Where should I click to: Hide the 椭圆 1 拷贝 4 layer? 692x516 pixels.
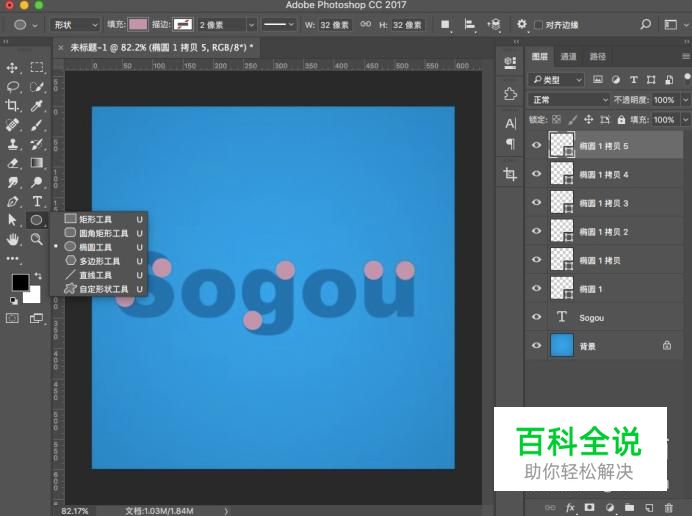coord(536,174)
